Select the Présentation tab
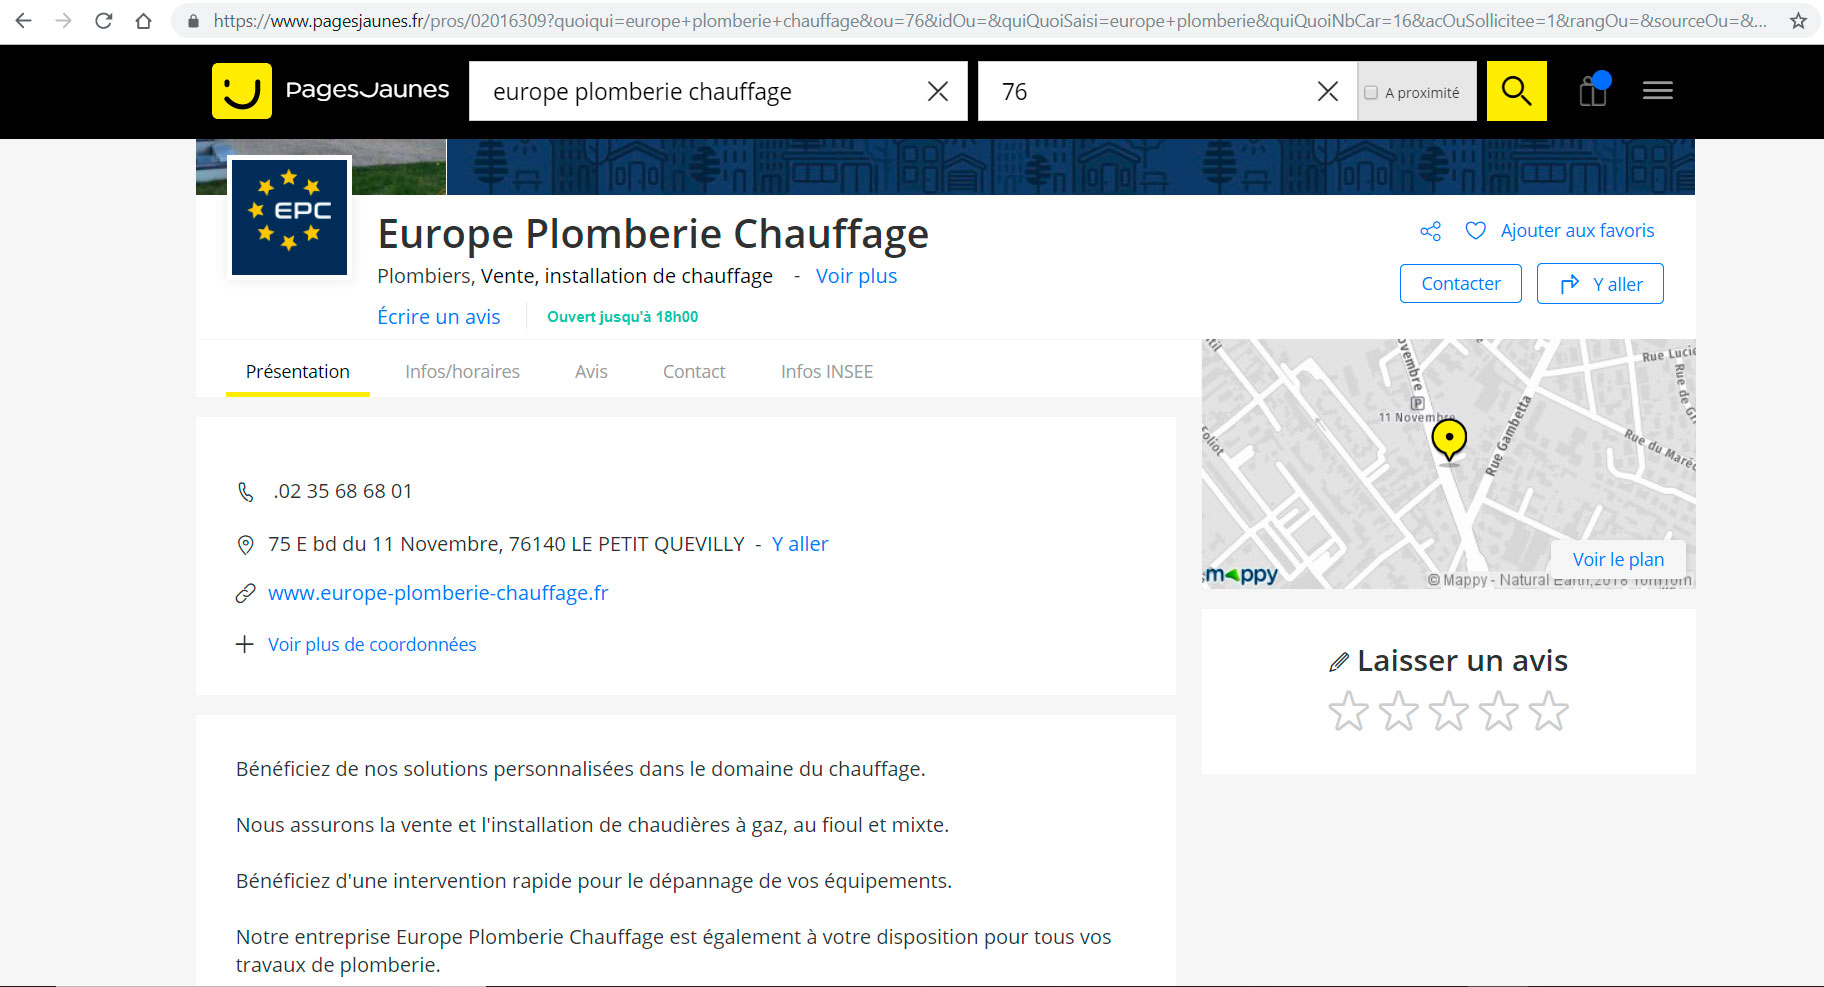This screenshot has height=987, width=1824. click(x=297, y=371)
